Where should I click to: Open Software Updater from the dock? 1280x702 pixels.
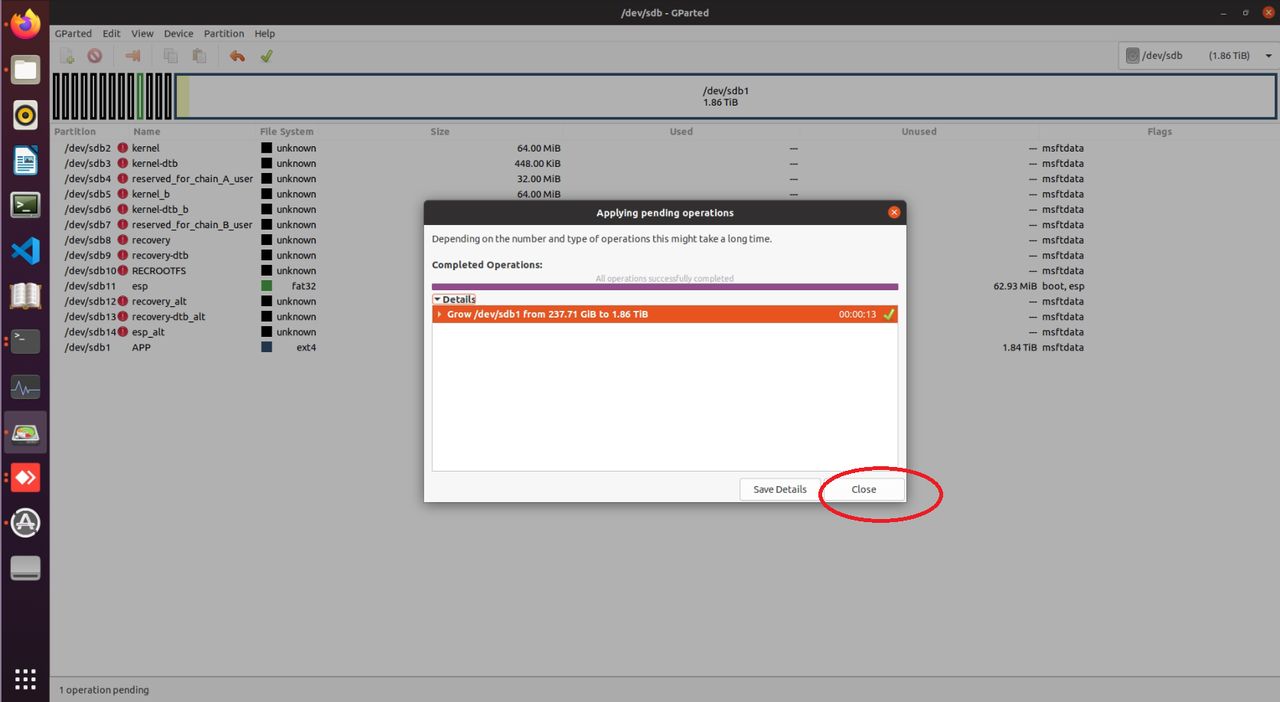coord(25,522)
